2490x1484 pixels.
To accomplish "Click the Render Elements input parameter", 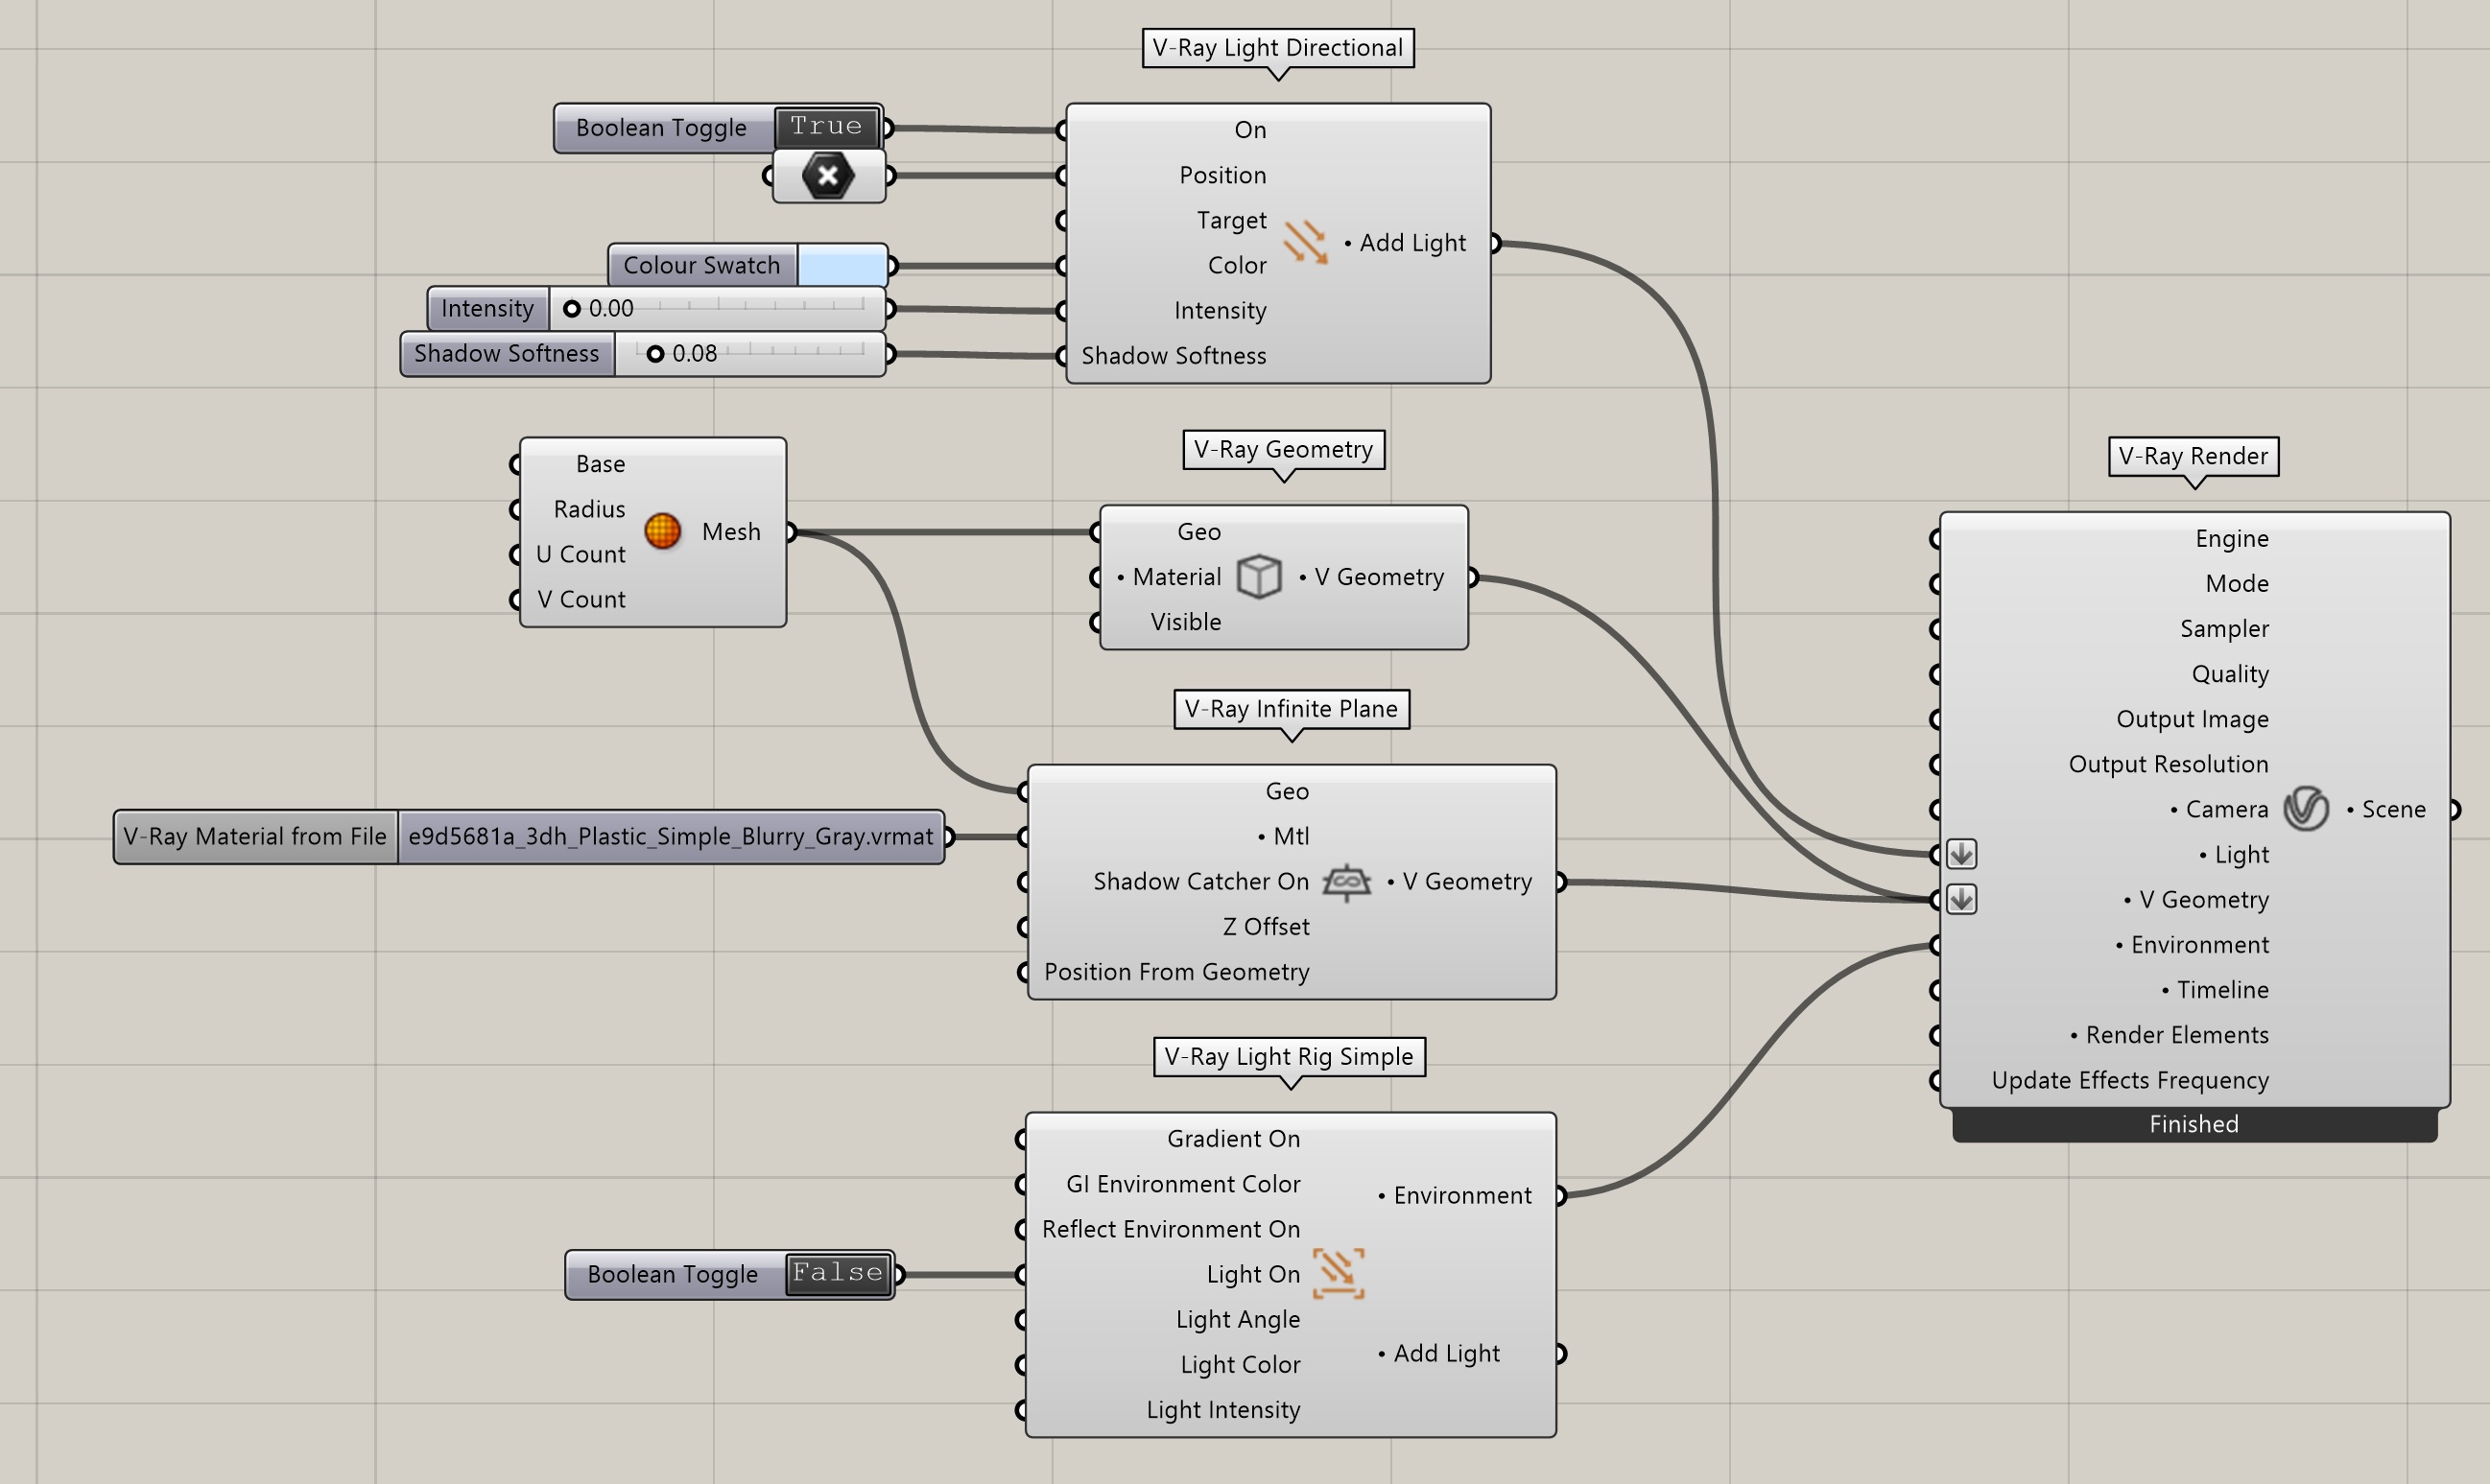I will 2169,1035.
